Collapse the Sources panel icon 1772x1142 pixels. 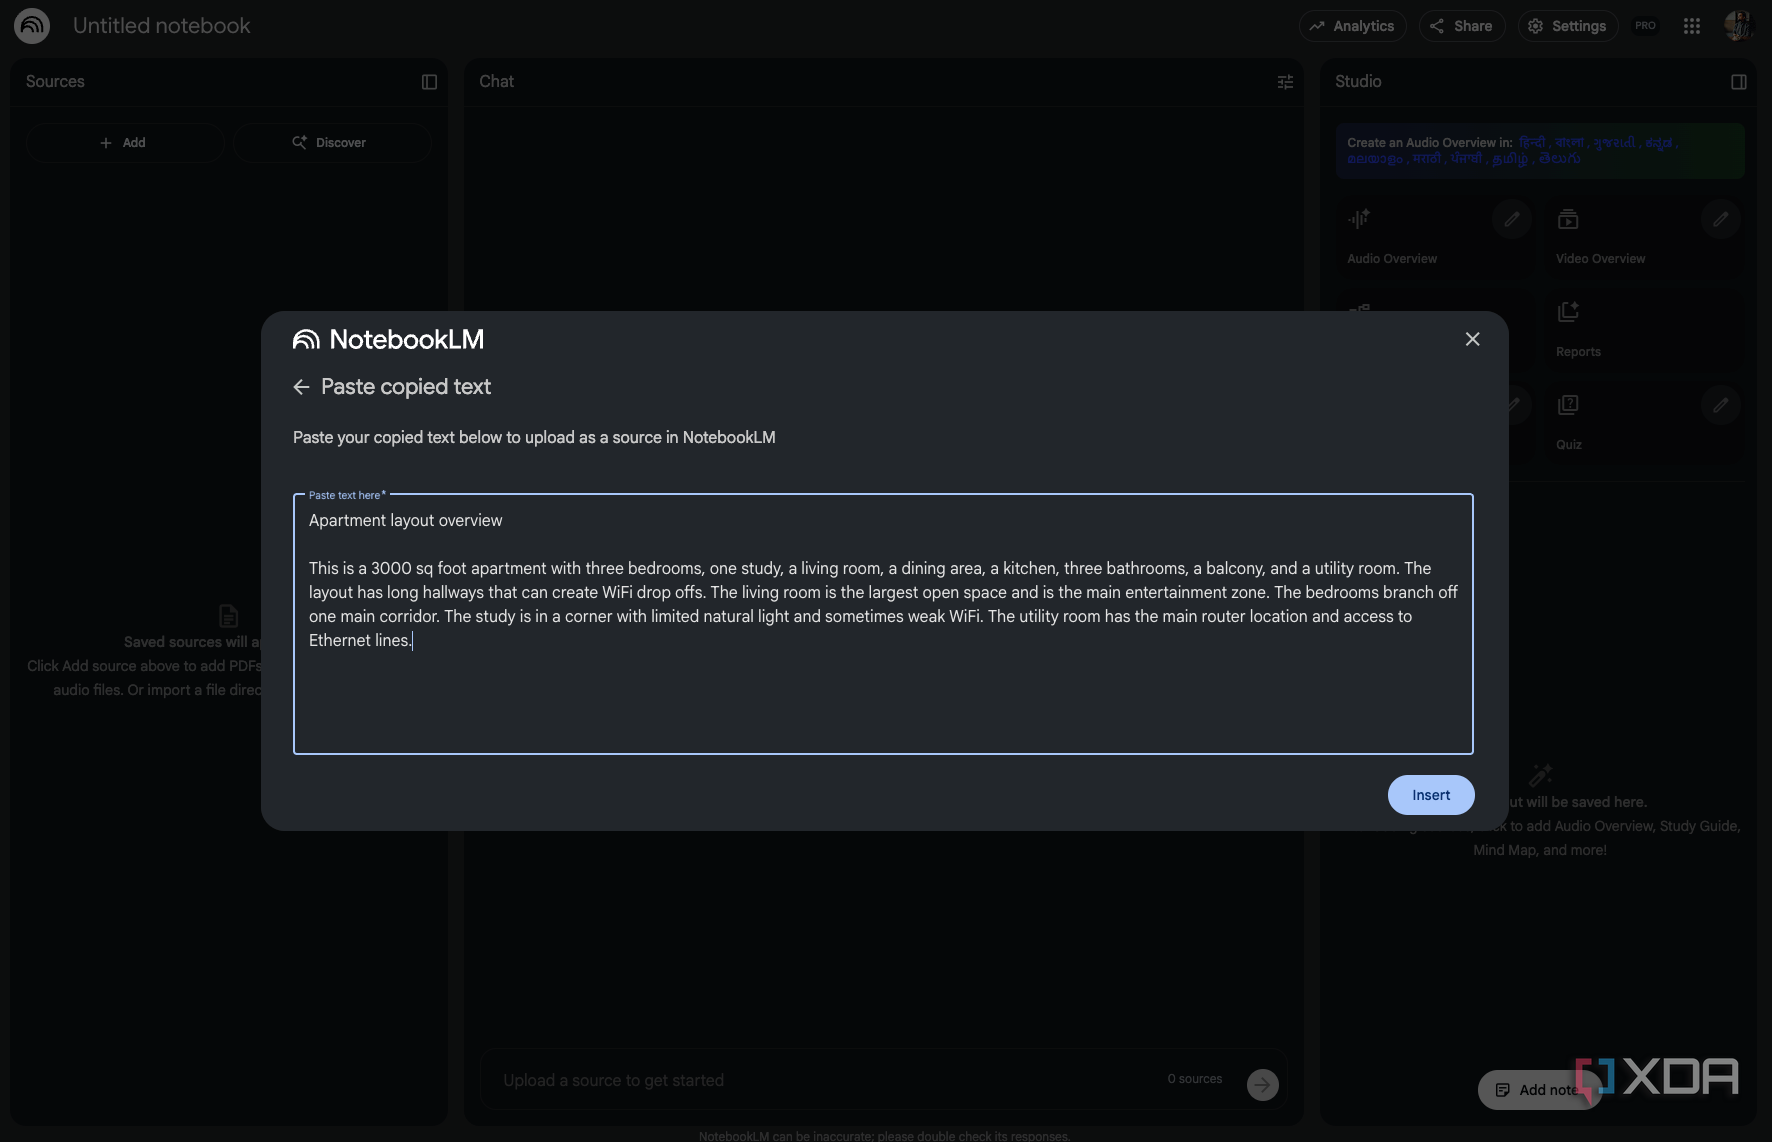[429, 82]
